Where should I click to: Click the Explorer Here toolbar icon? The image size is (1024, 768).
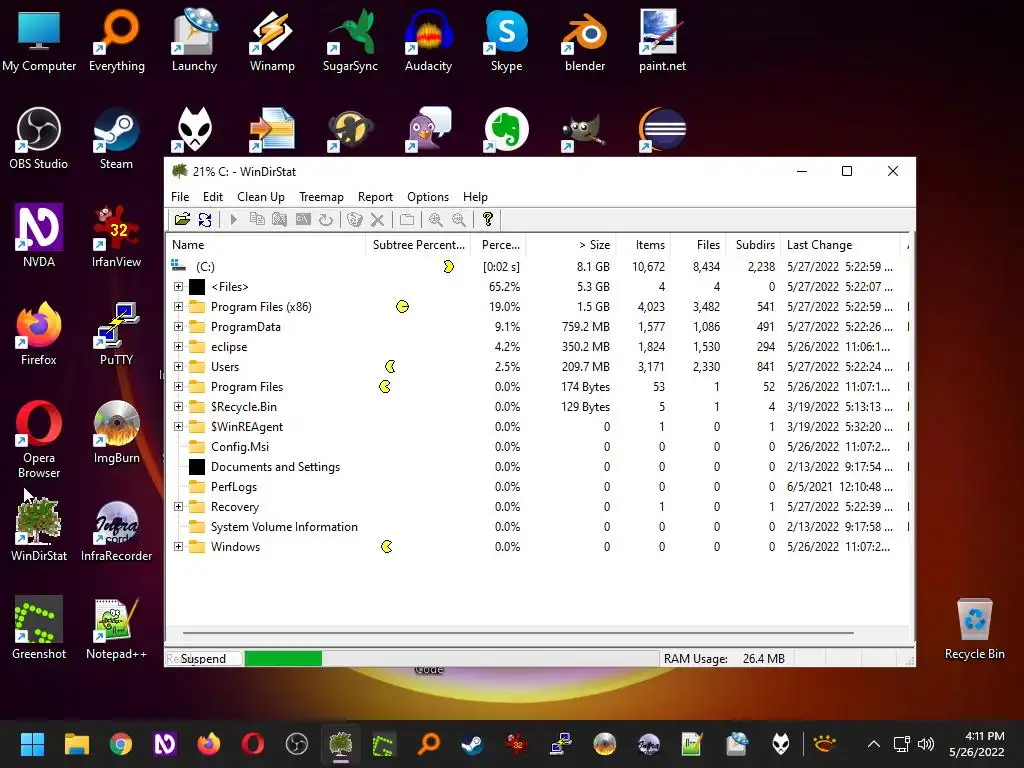[x=280, y=219]
